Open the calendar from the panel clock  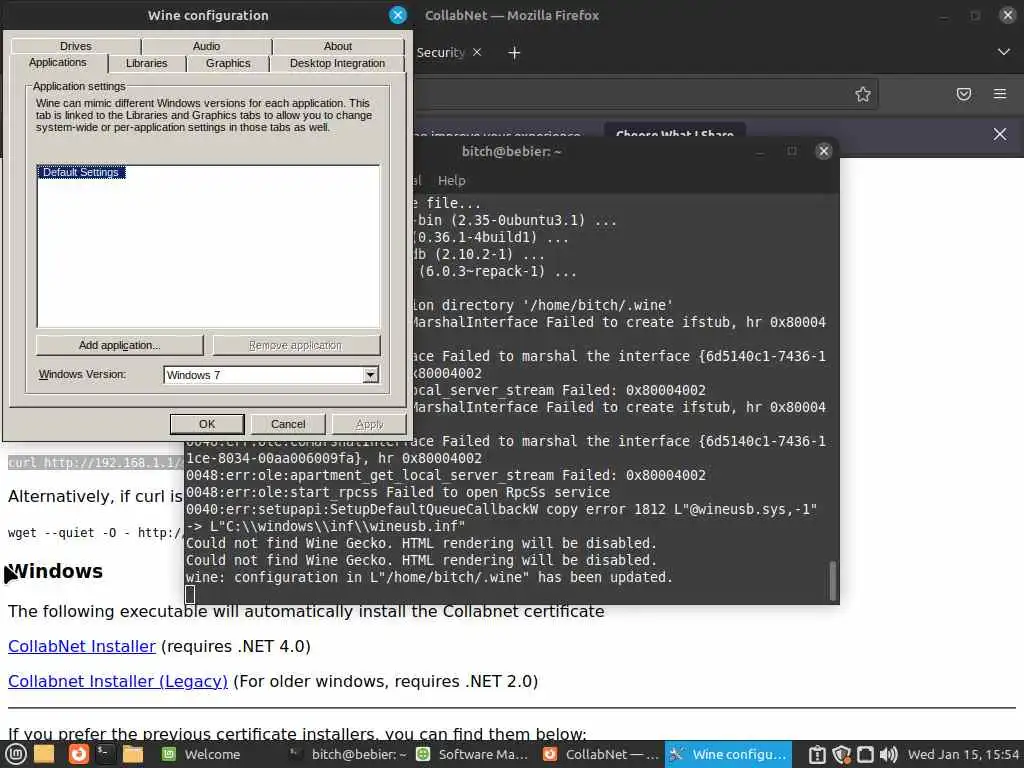pos(963,754)
